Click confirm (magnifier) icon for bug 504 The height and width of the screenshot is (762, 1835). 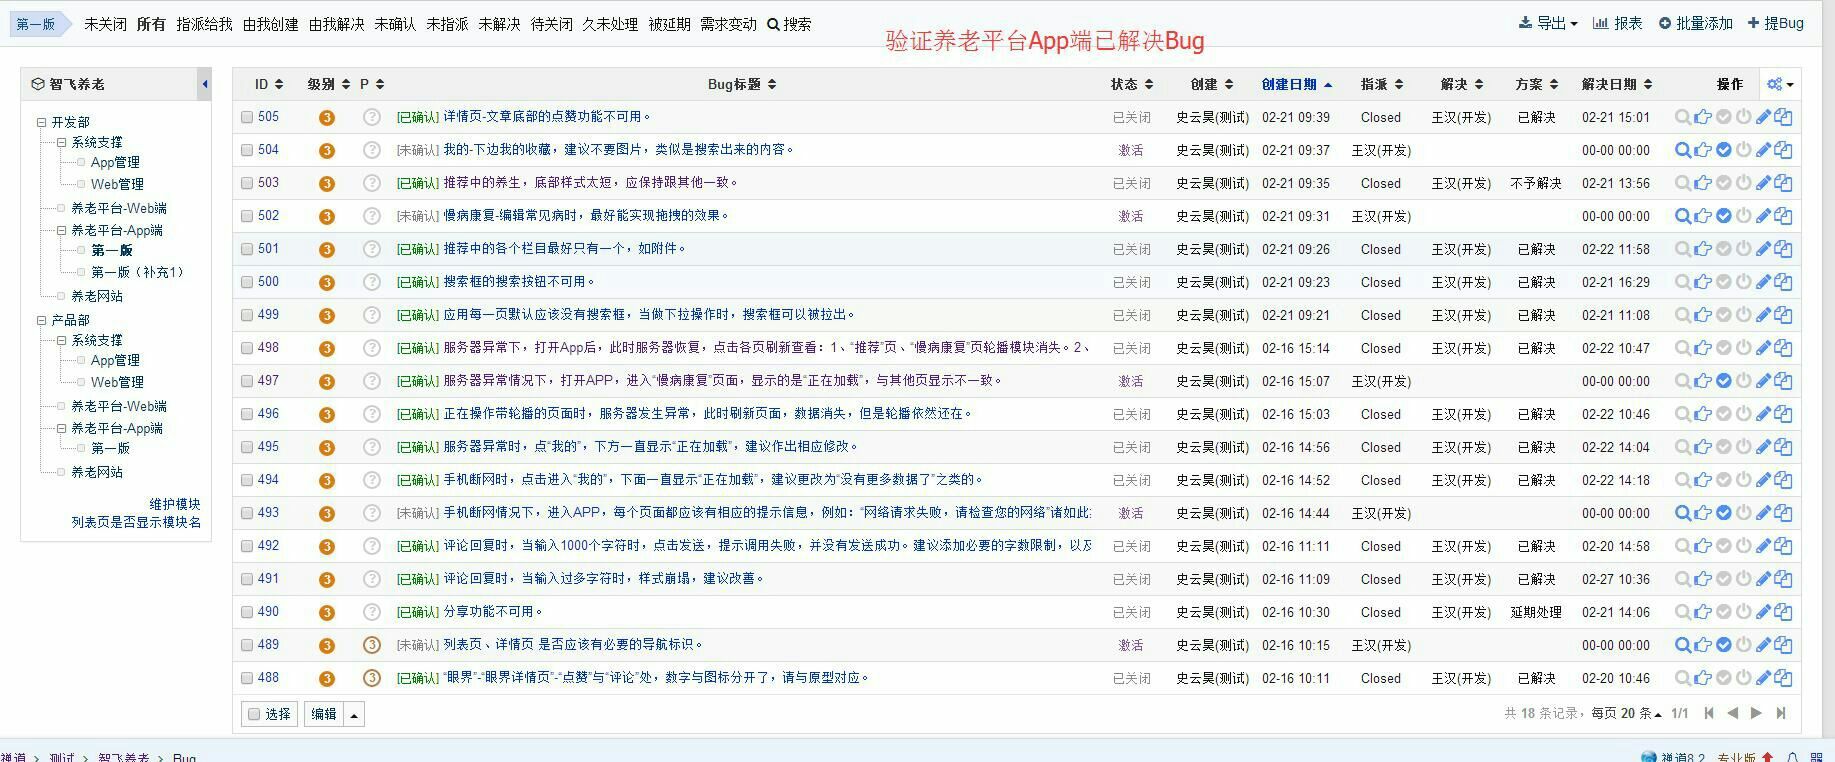[1683, 150]
